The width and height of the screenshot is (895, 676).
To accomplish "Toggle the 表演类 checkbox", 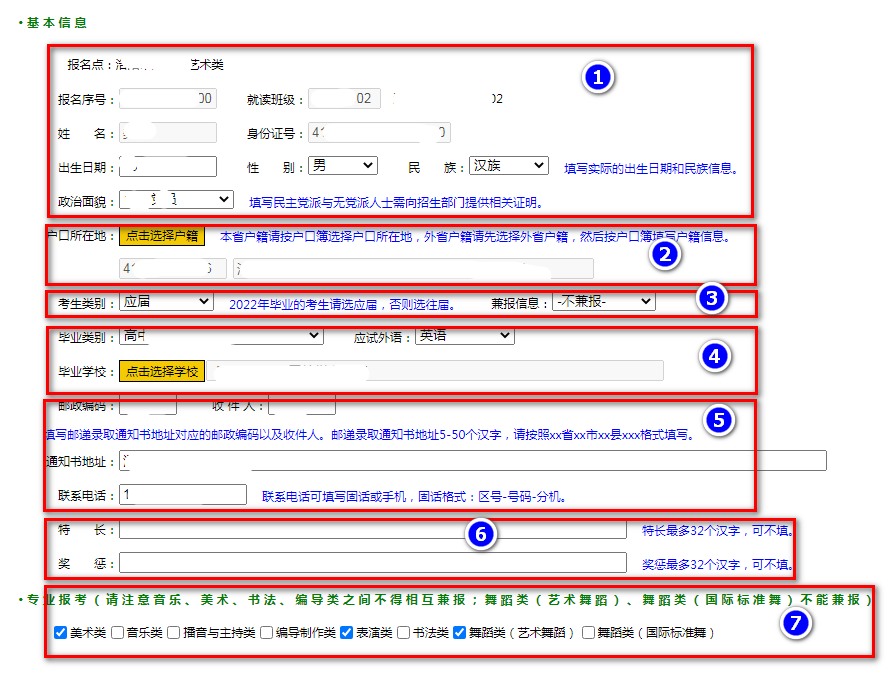I will [x=346, y=633].
